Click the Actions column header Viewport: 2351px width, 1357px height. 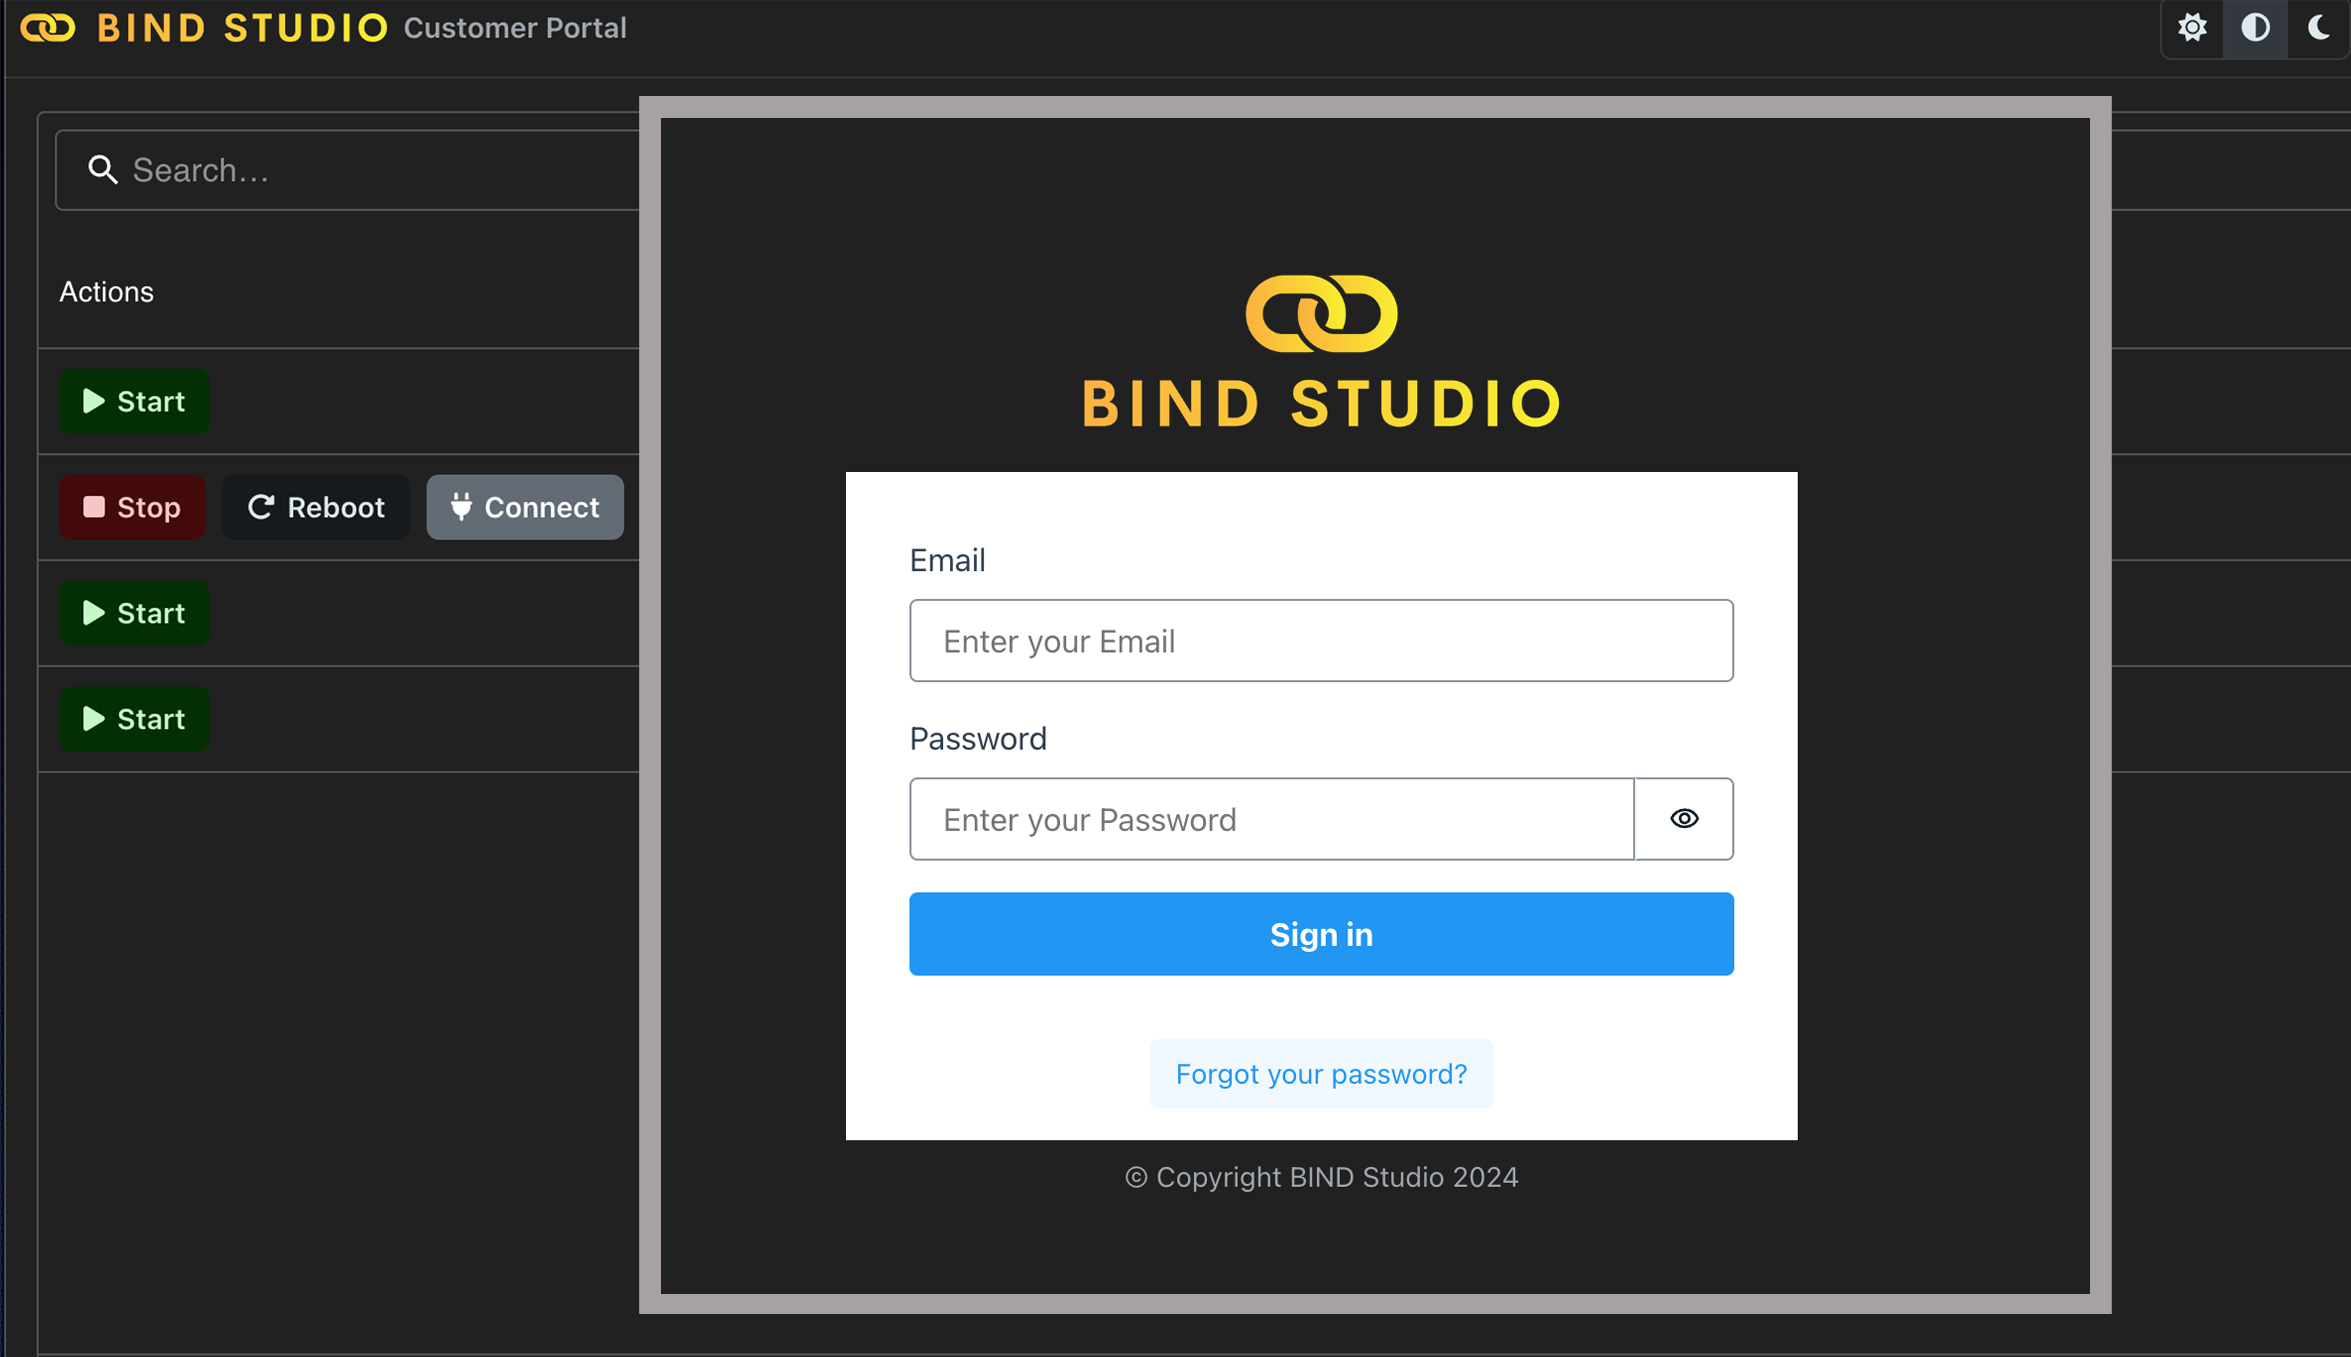106,292
